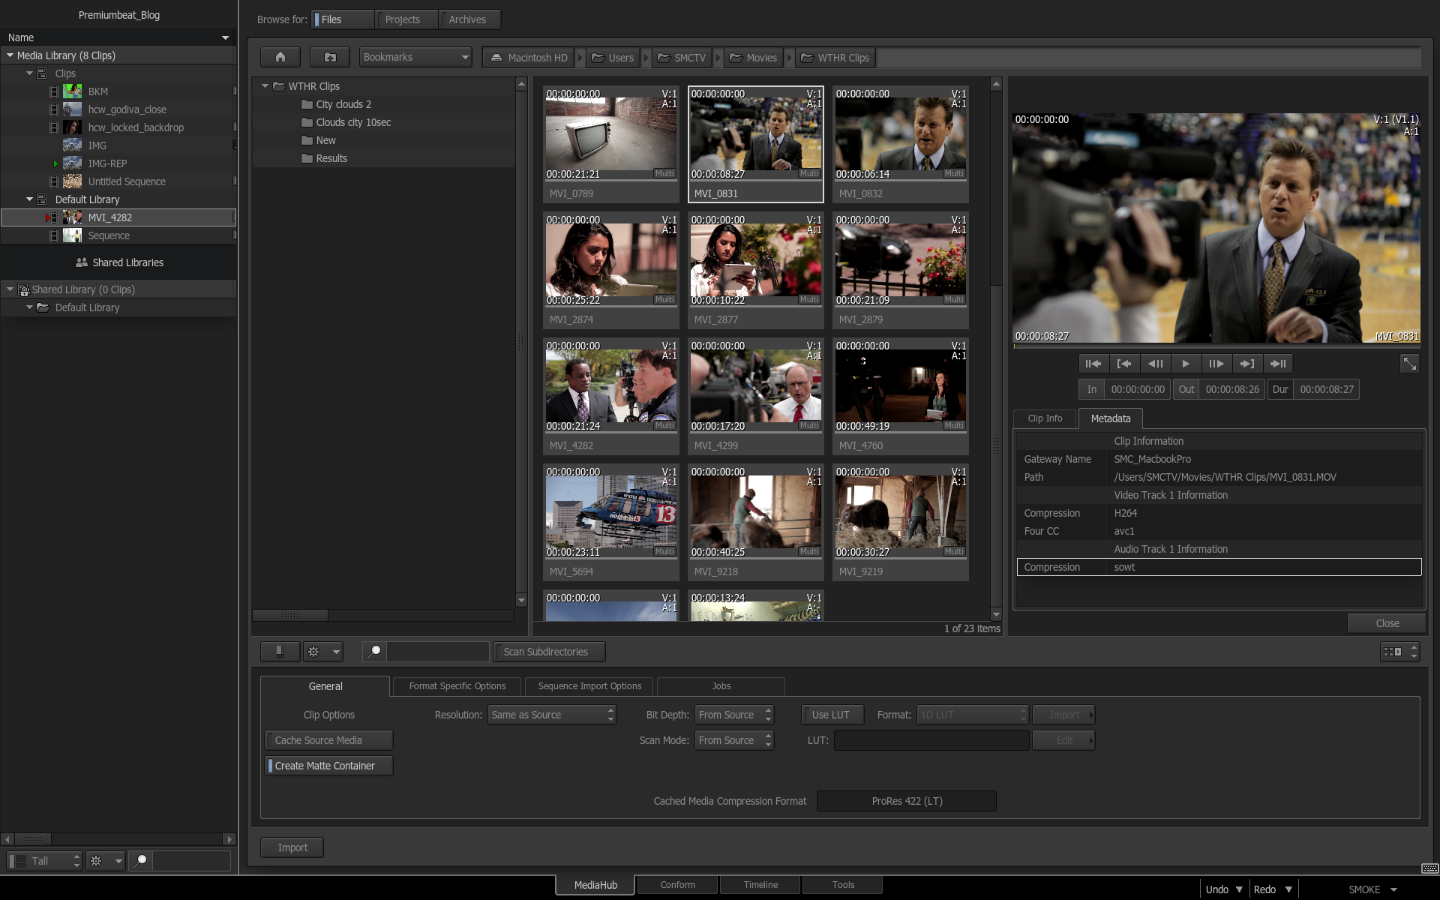1440x900 pixels.
Task: Click the preview scrub bar under viewer
Action: (1215, 347)
